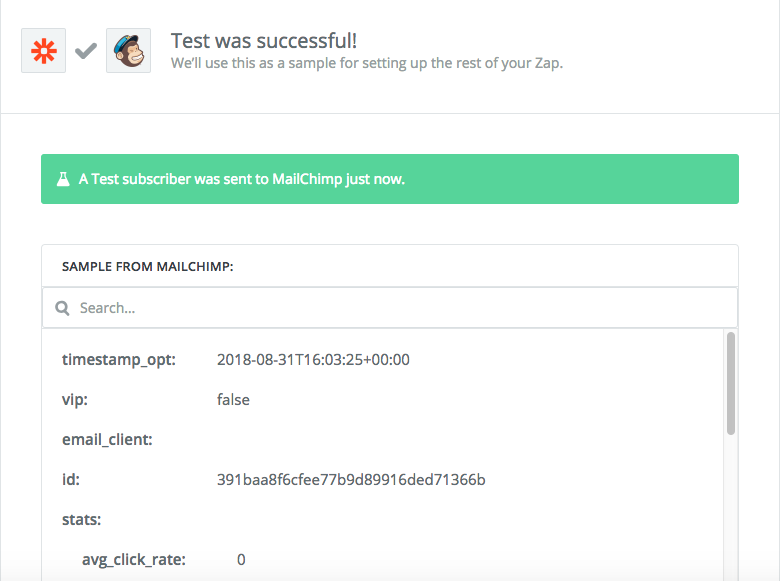Select the vip field label

pyautogui.click(x=73, y=399)
